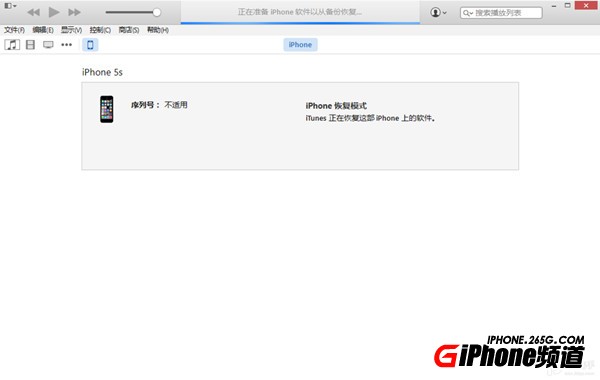Open the iTunes window menu dropdown at top-left

pos(10,6)
